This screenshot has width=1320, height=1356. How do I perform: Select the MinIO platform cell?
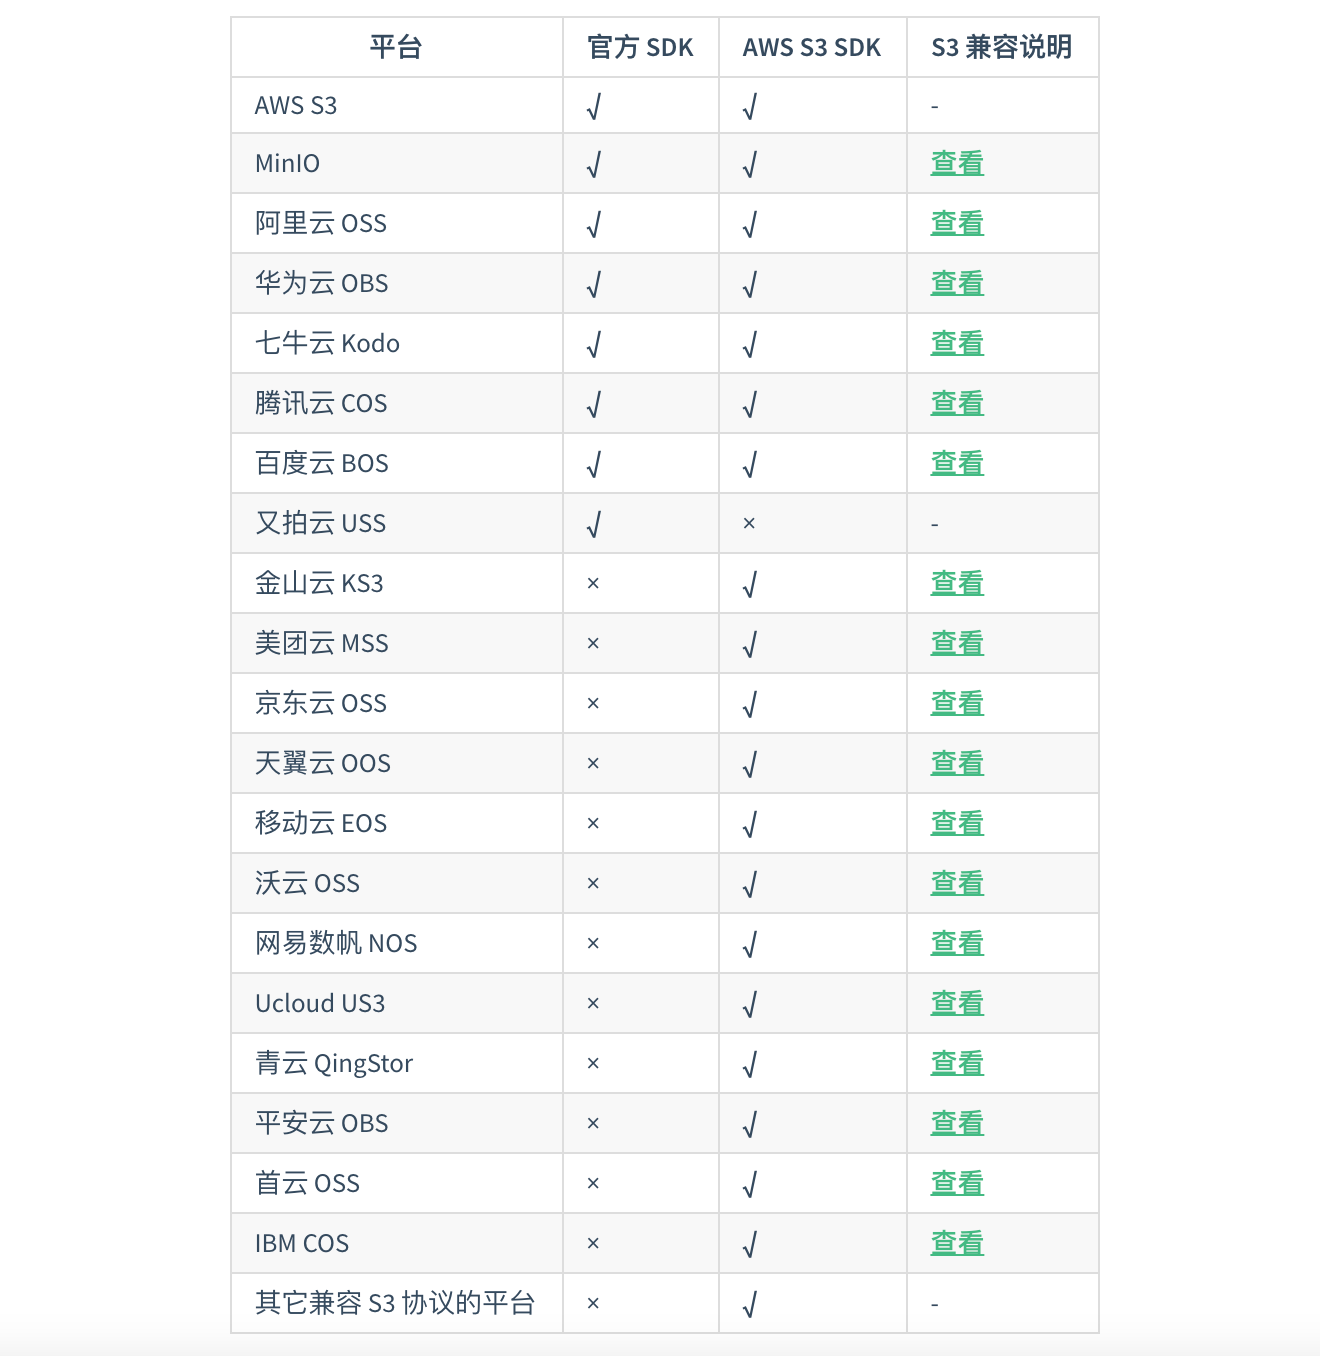[396, 163]
